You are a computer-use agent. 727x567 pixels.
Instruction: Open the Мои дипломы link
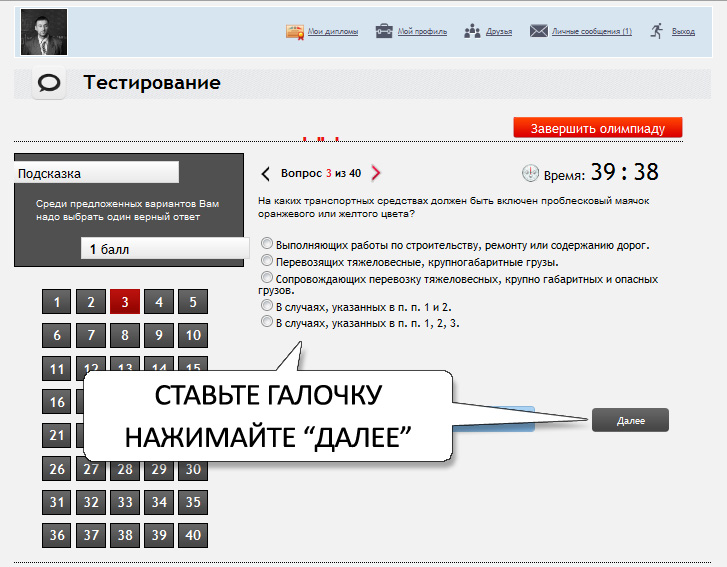(333, 32)
